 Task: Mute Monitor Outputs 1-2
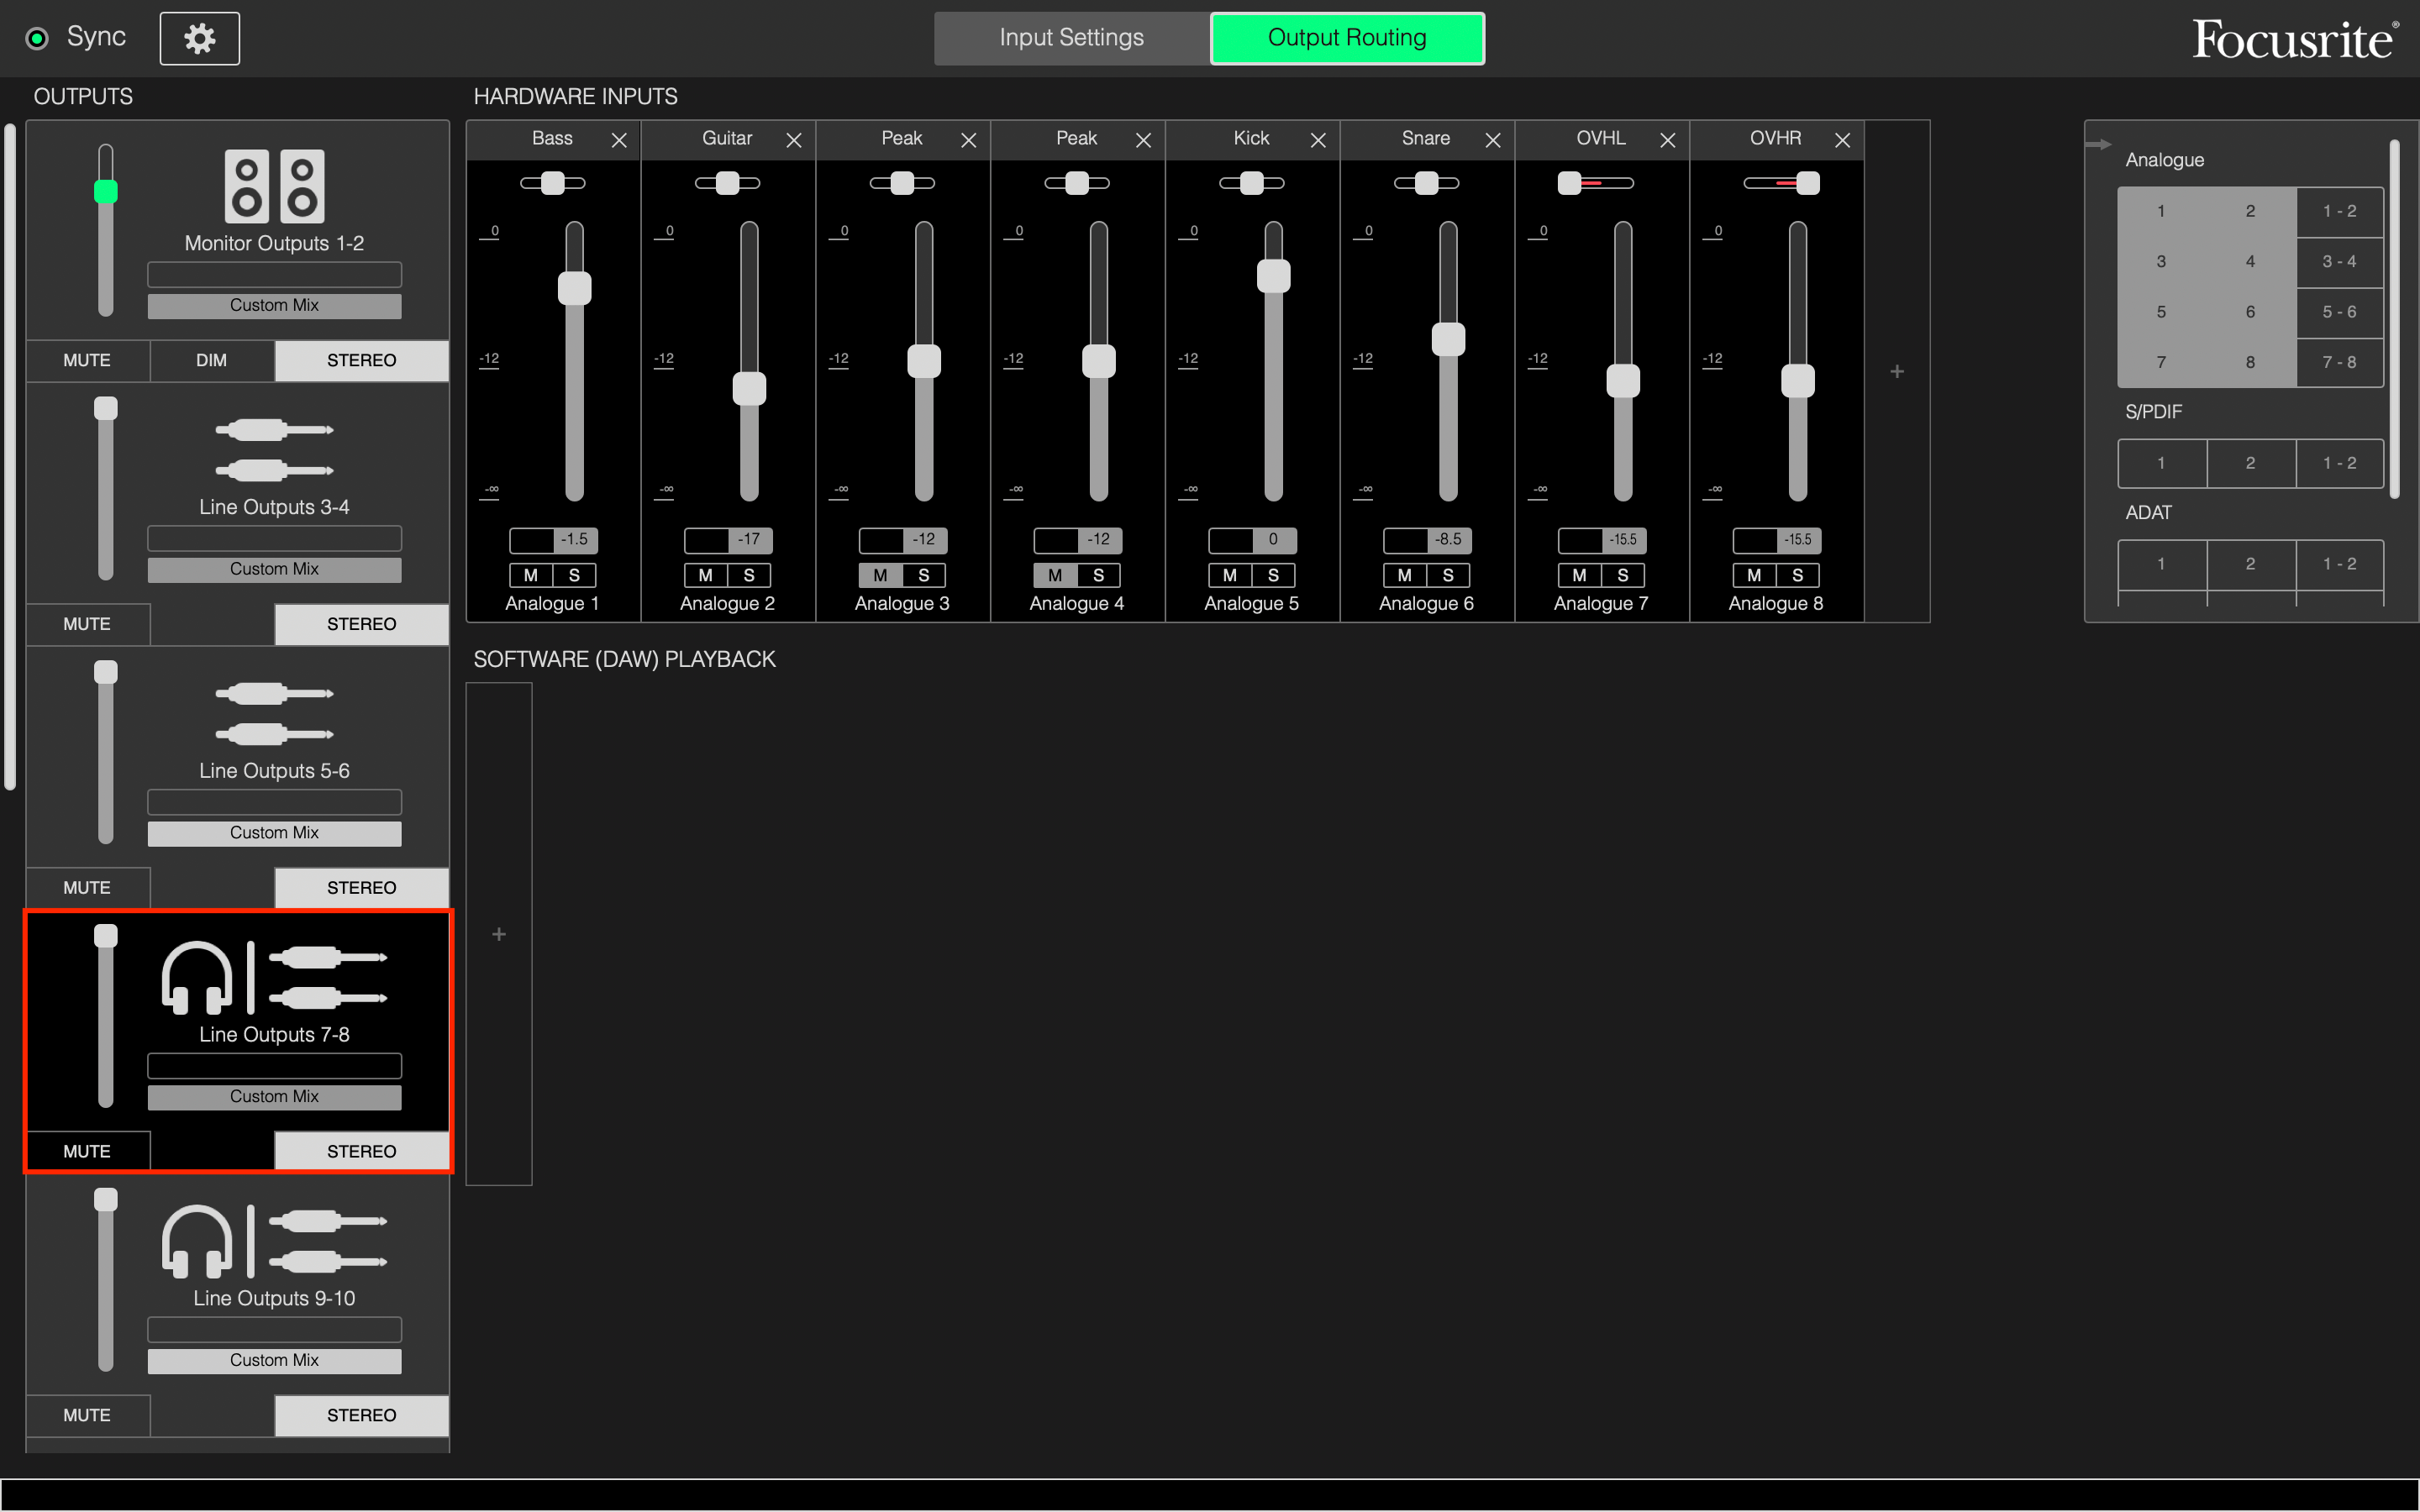click(x=87, y=360)
